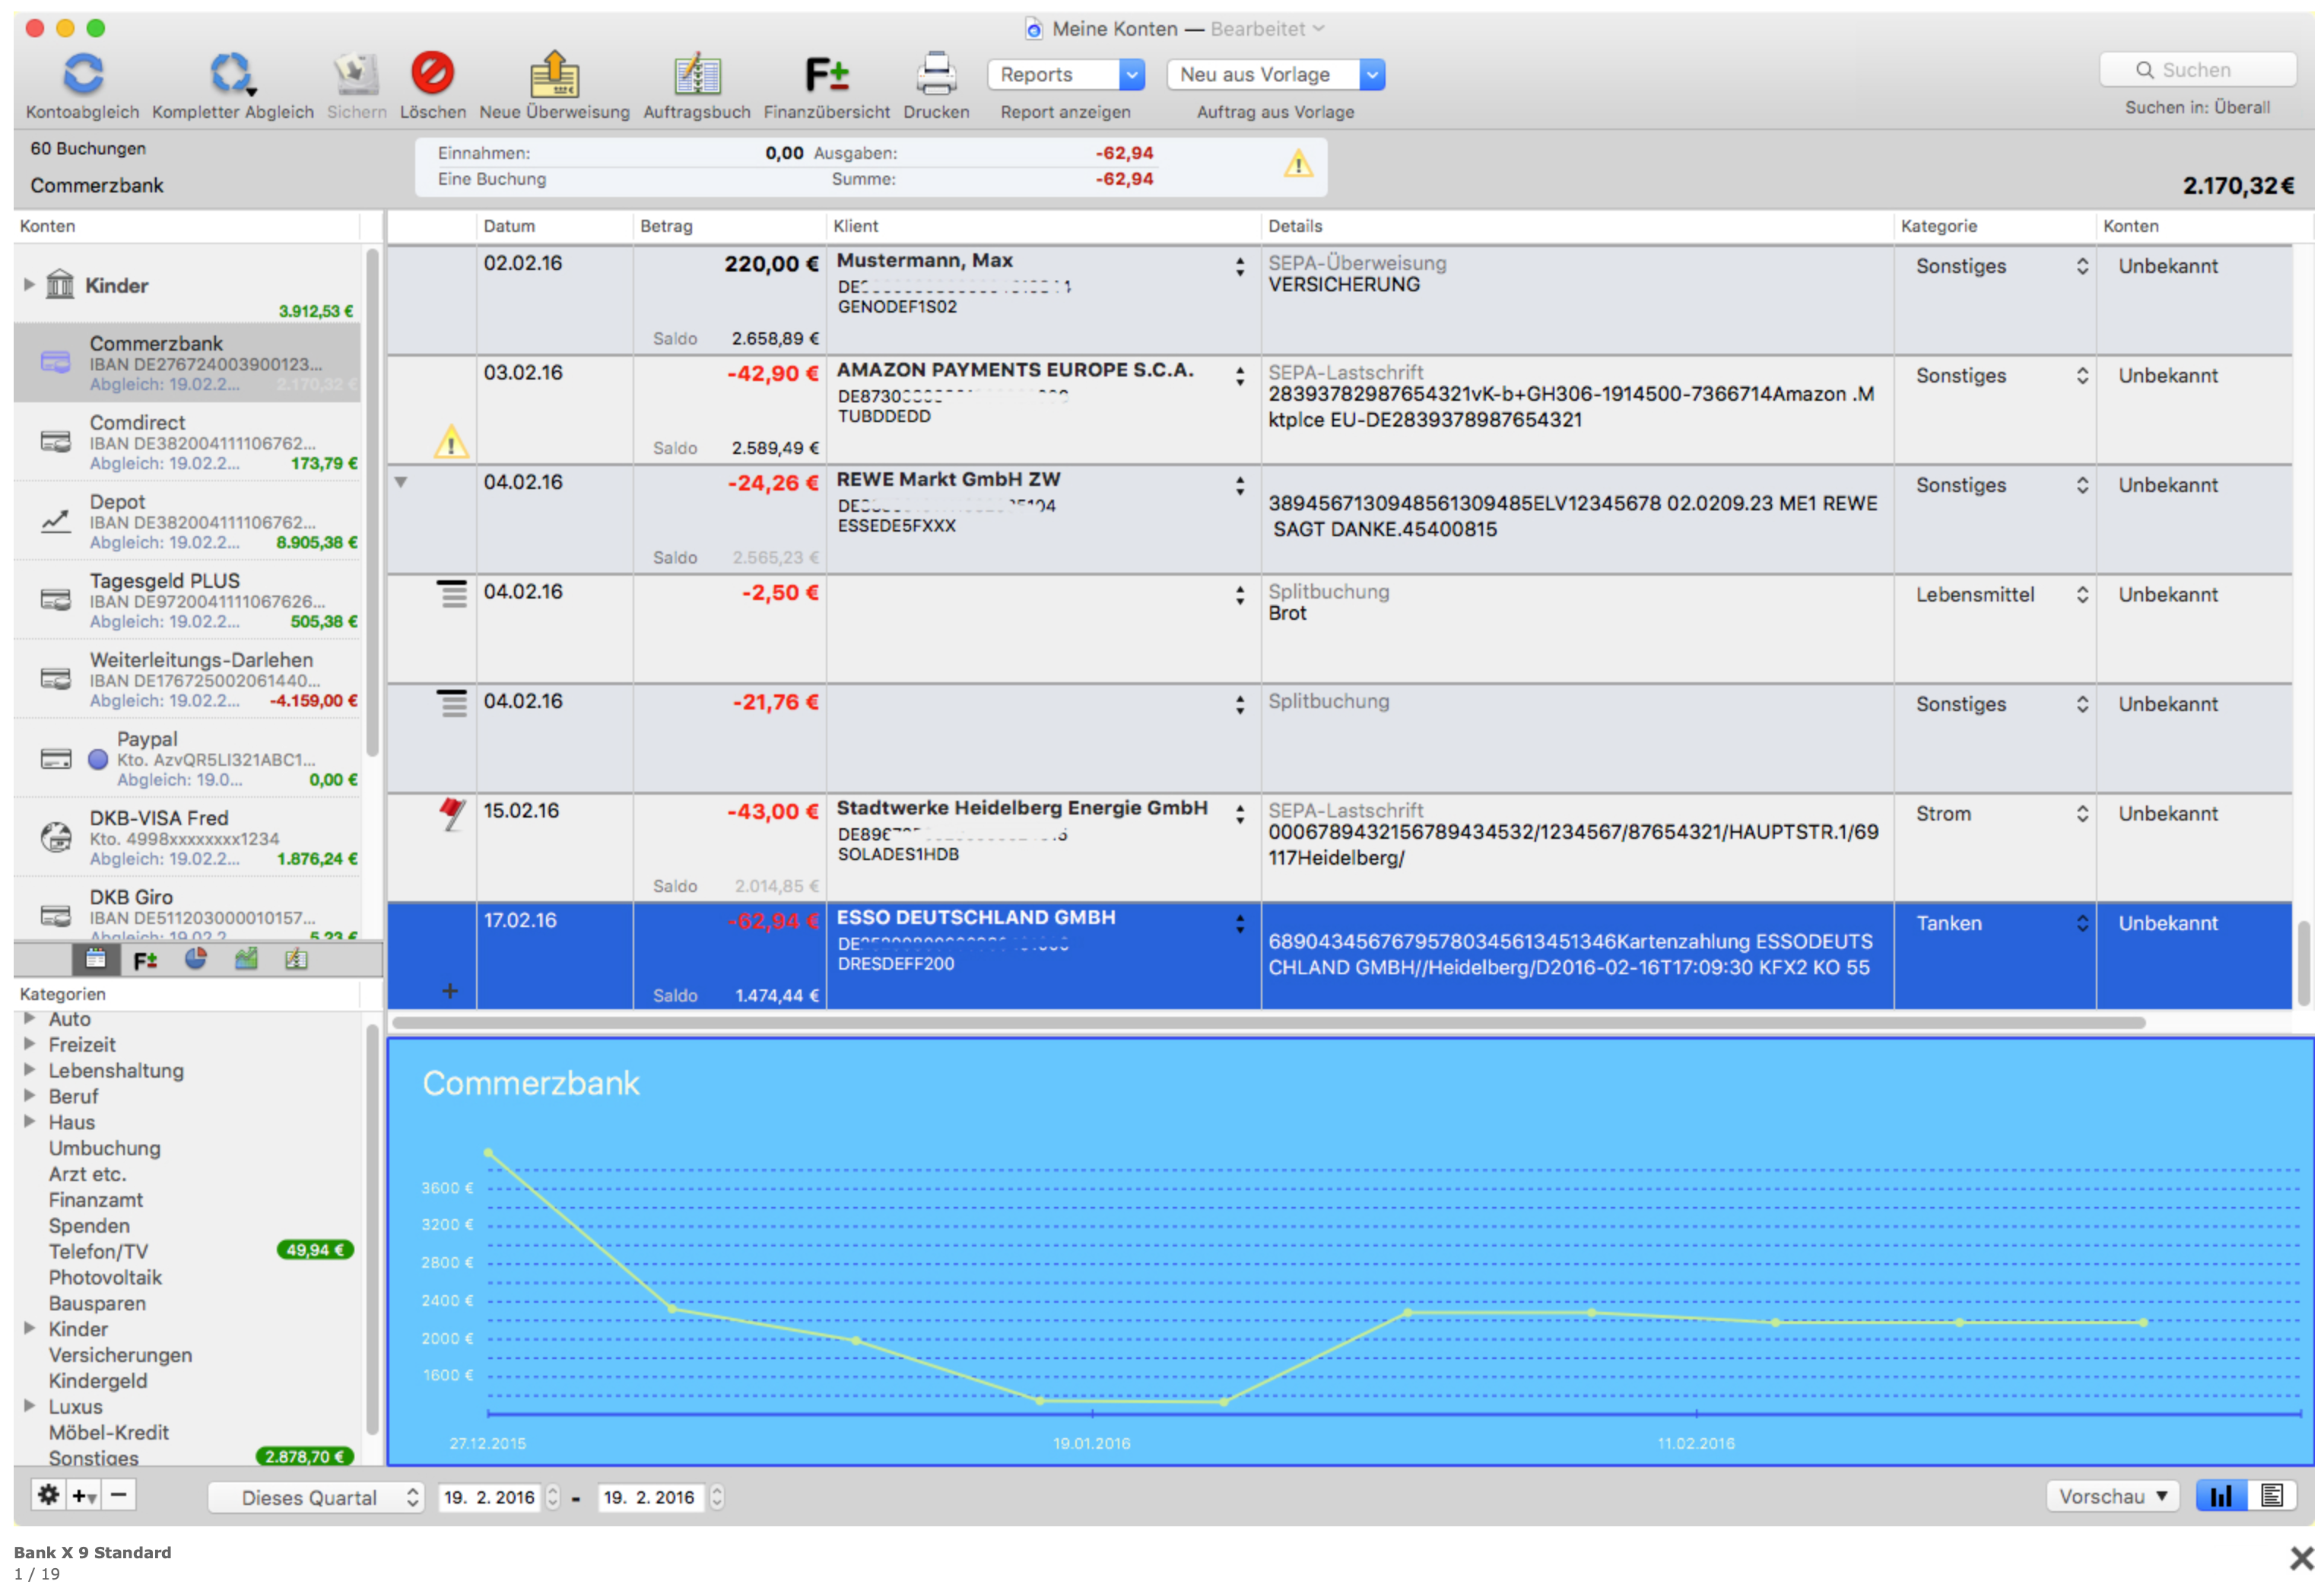Sort by the Kategorie column header
The height and width of the screenshot is (1594, 2324).
click(x=1995, y=226)
